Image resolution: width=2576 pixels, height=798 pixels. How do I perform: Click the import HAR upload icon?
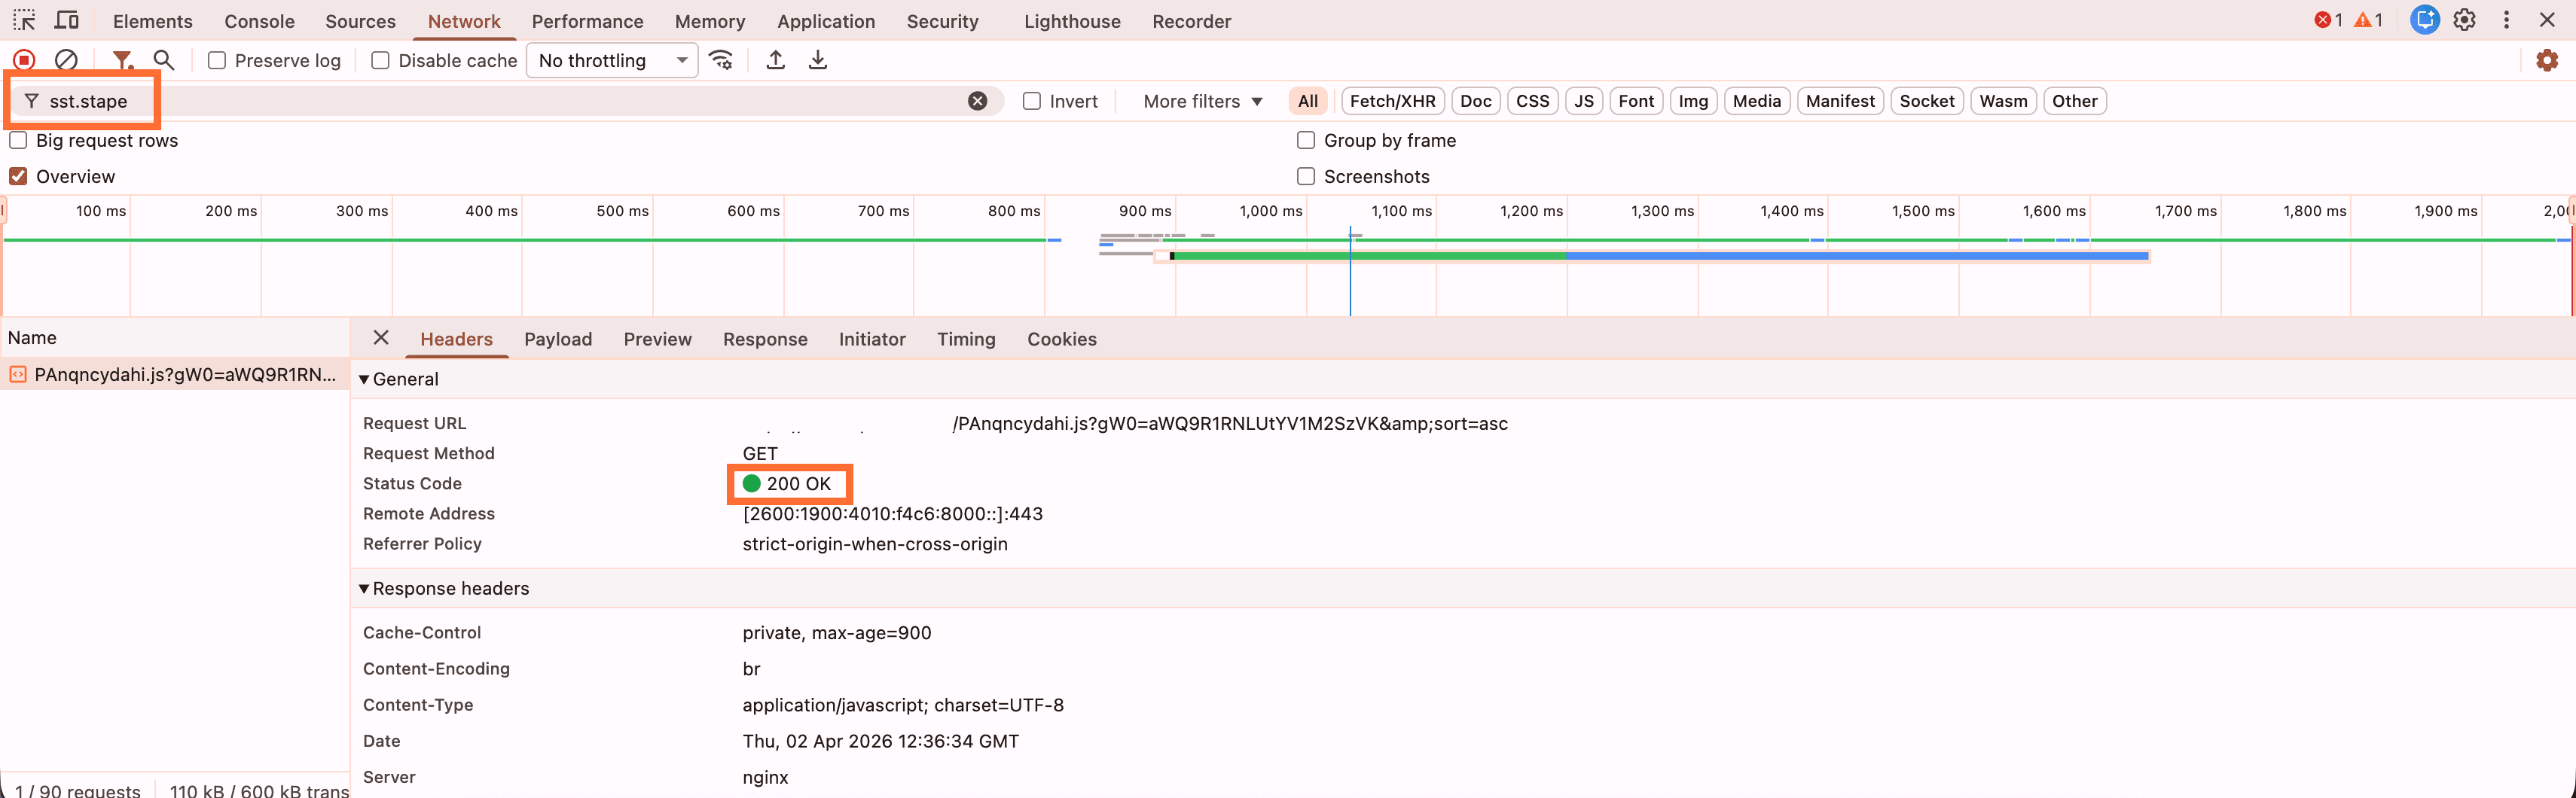[x=775, y=60]
